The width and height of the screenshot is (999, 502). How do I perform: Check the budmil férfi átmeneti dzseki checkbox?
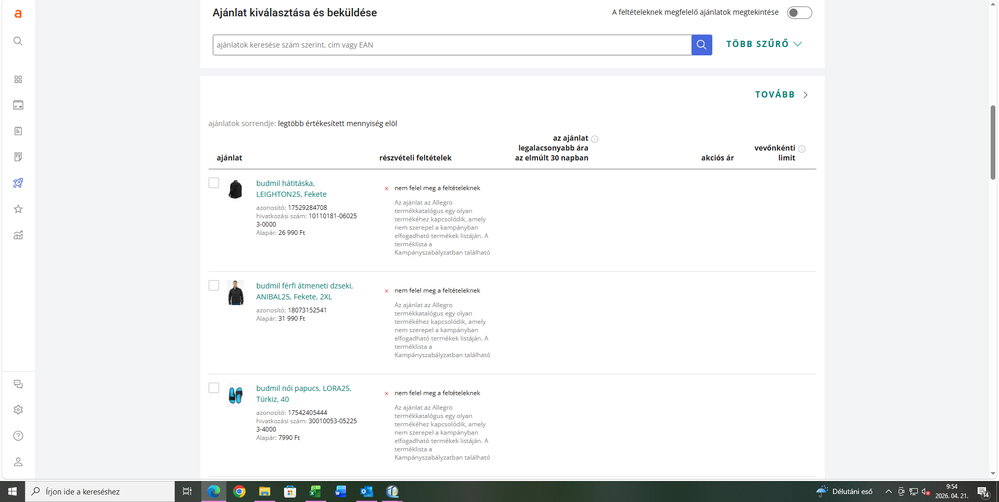(x=214, y=285)
